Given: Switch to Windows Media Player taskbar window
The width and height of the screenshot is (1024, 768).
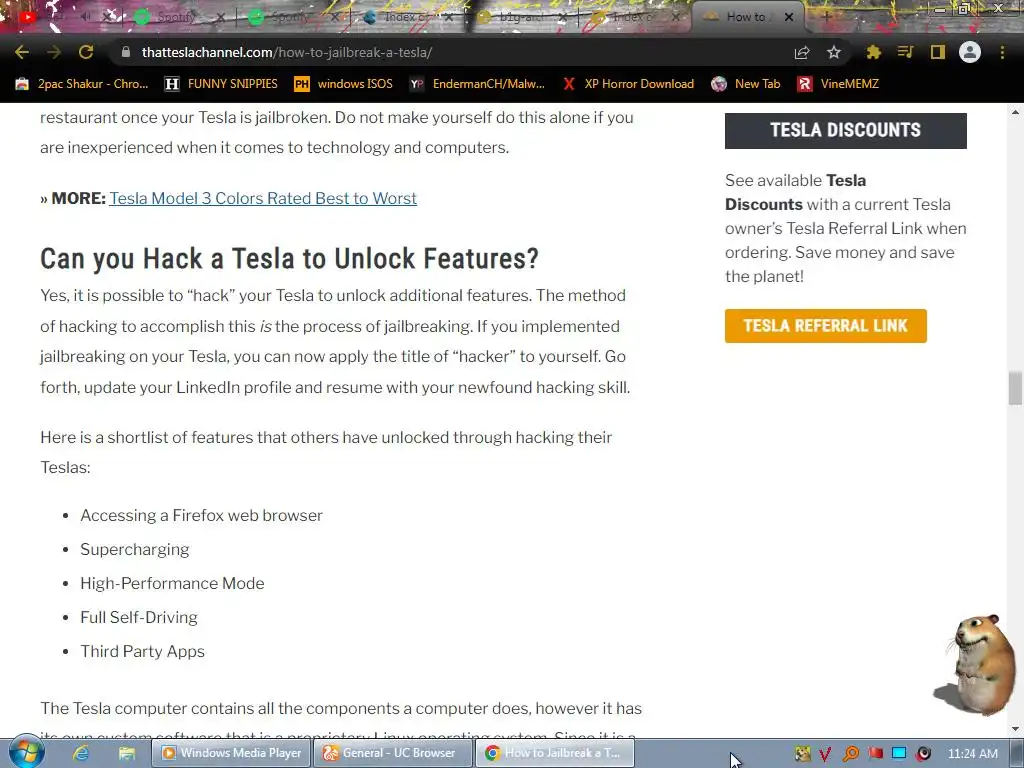Looking at the screenshot, I should 231,753.
